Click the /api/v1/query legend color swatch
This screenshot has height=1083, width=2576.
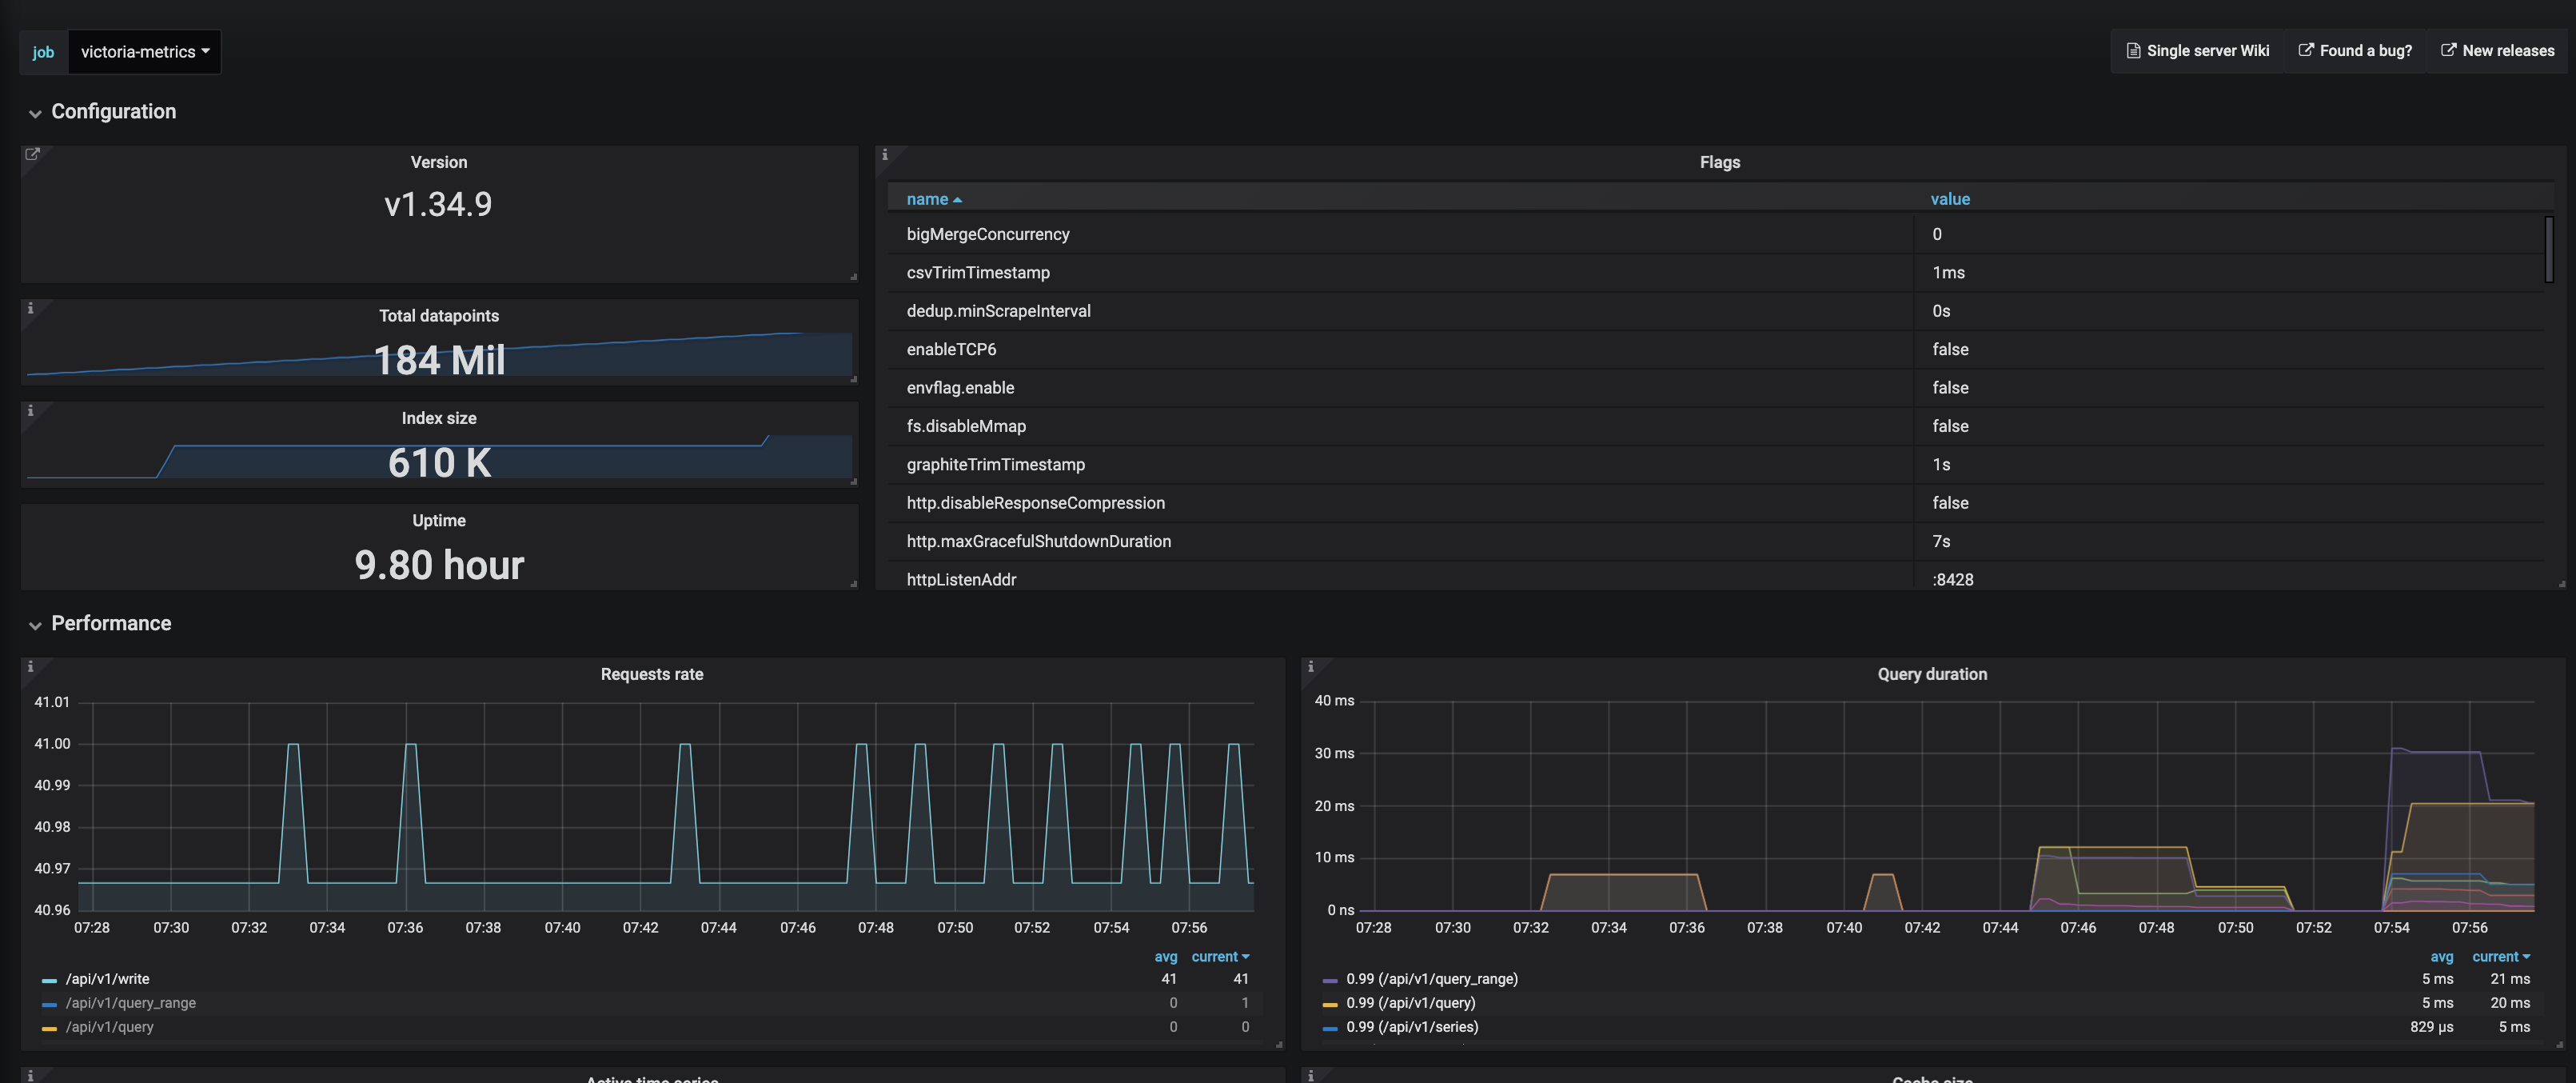pyautogui.click(x=49, y=1028)
